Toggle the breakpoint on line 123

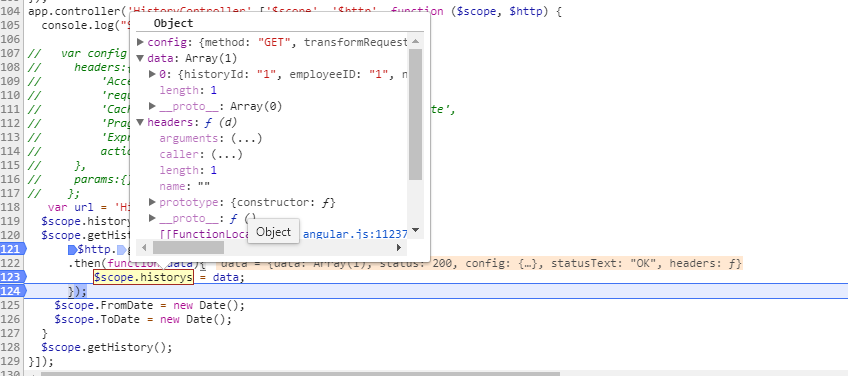(13, 277)
